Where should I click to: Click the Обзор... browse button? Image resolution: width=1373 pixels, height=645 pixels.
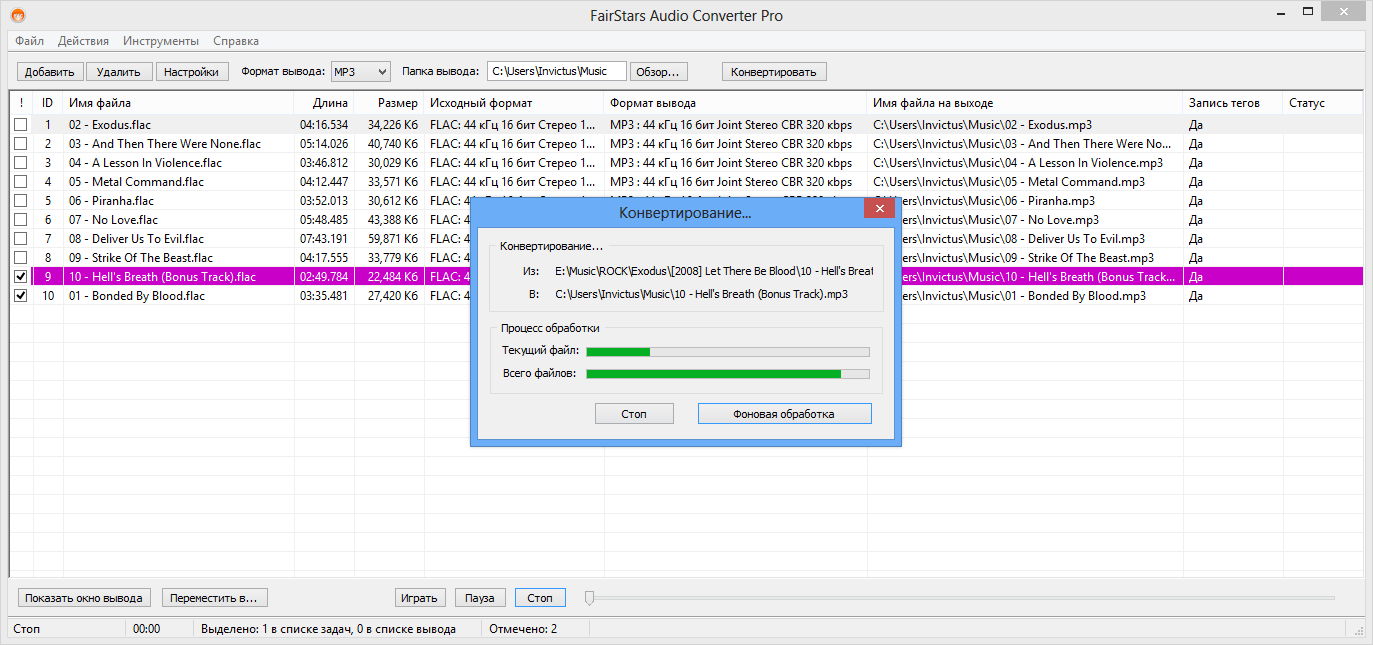pyautogui.click(x=659, y=71)
